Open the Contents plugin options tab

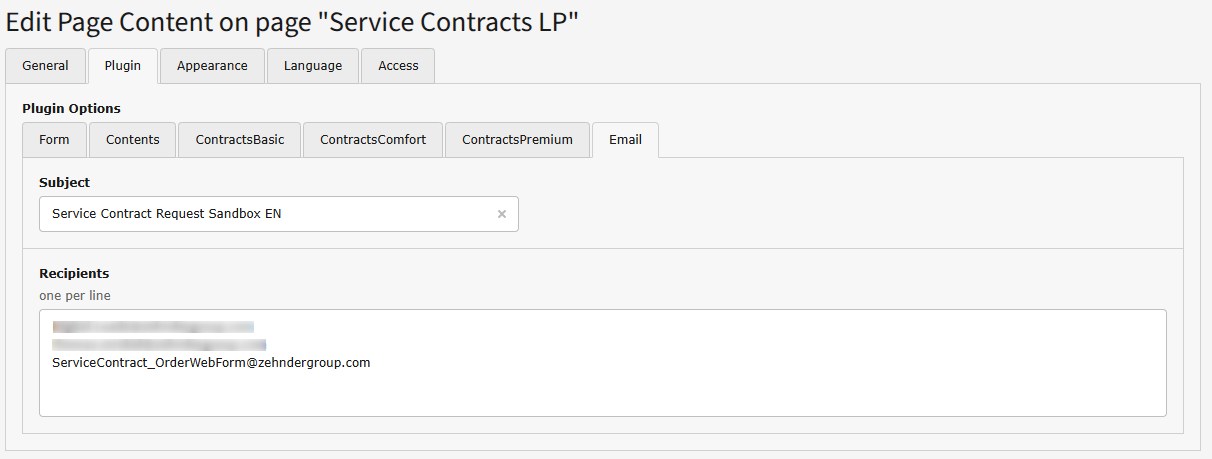pos(133,140)
